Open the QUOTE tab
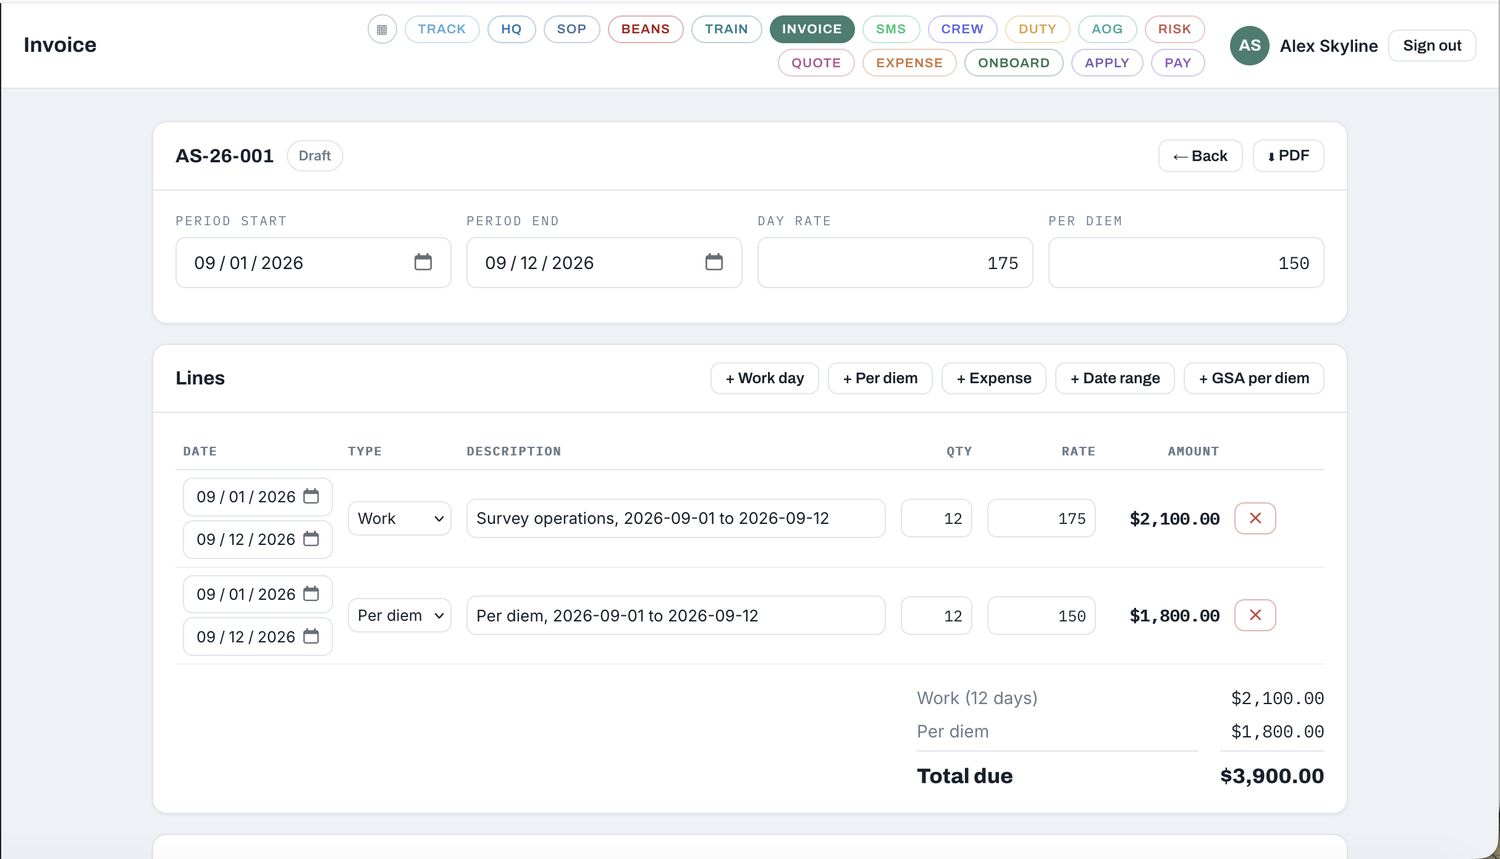Viewport: 1500px width, 859px height. (816, 62)
